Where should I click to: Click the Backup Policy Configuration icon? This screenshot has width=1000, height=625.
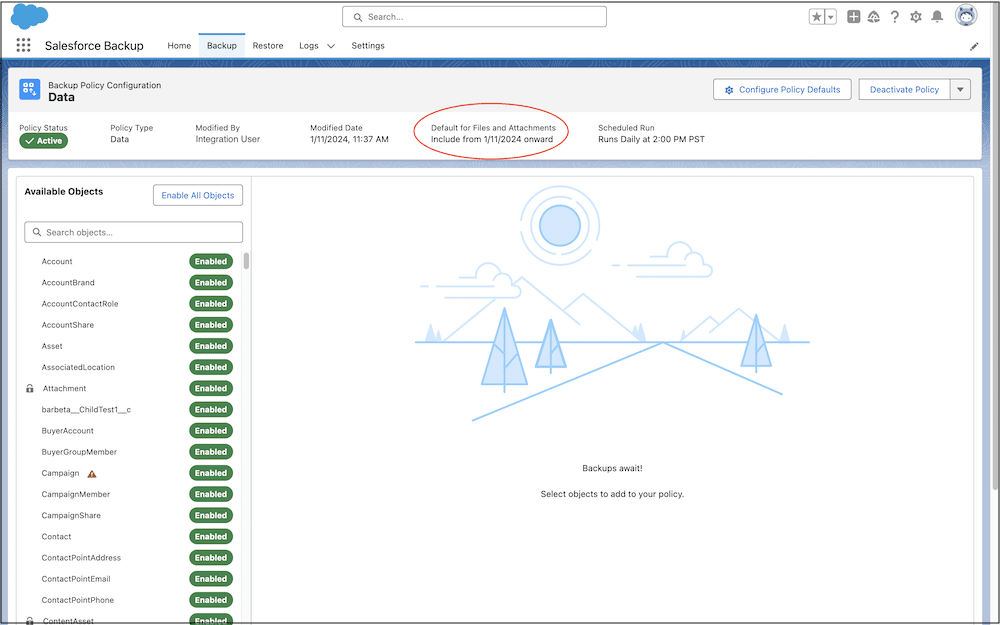(x=29, y=90)
